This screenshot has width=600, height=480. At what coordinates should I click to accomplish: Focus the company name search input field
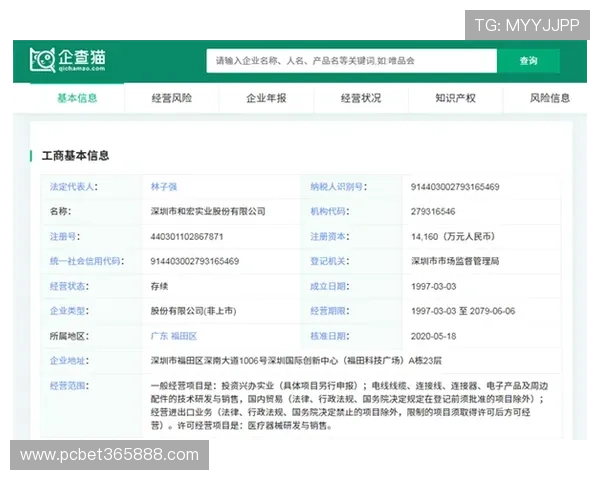coord(352,60)
